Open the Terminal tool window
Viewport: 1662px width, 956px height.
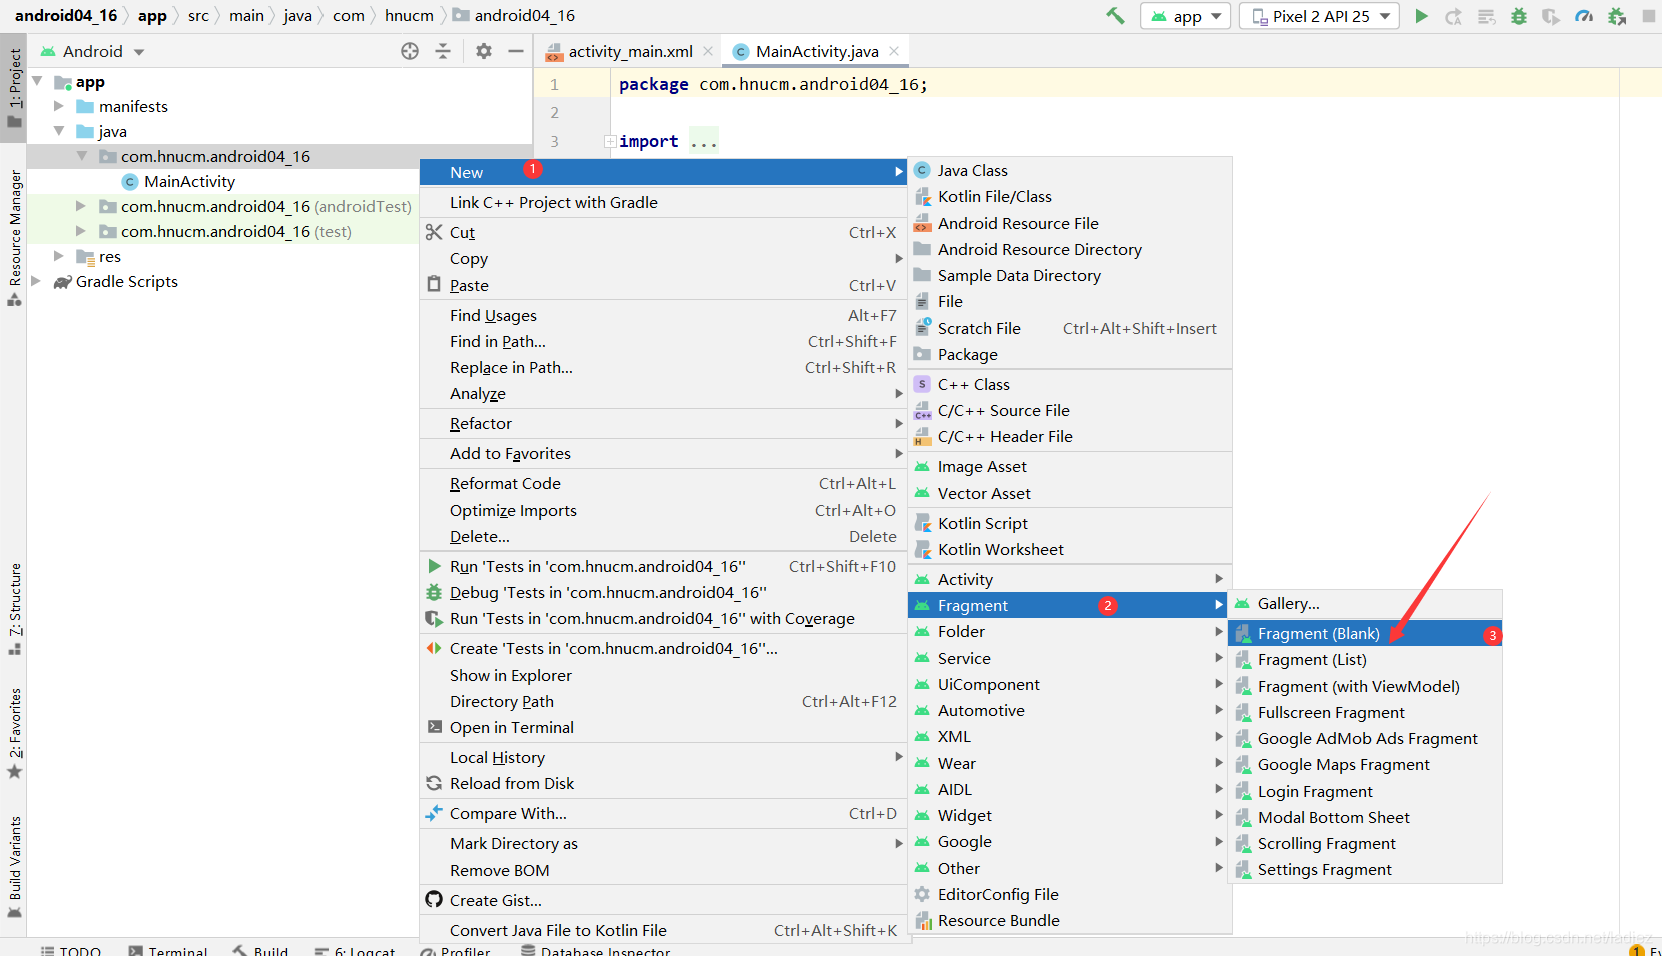click(x=167, y=951)
